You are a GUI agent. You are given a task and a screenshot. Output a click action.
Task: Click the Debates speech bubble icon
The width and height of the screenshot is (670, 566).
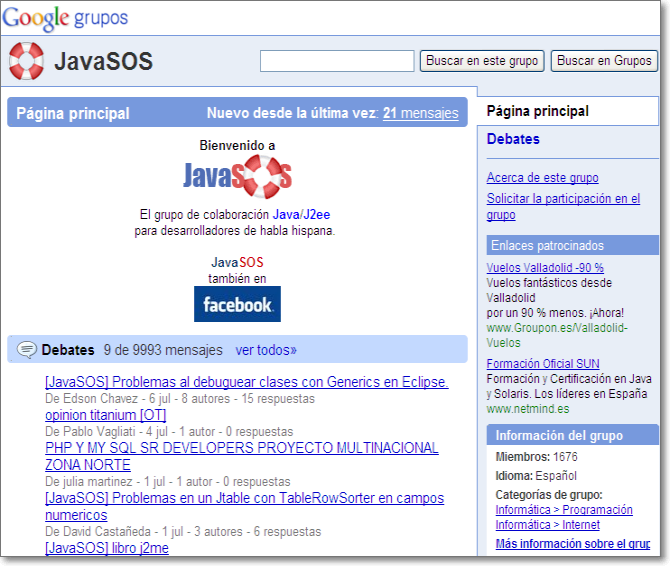tap(27, 350)
